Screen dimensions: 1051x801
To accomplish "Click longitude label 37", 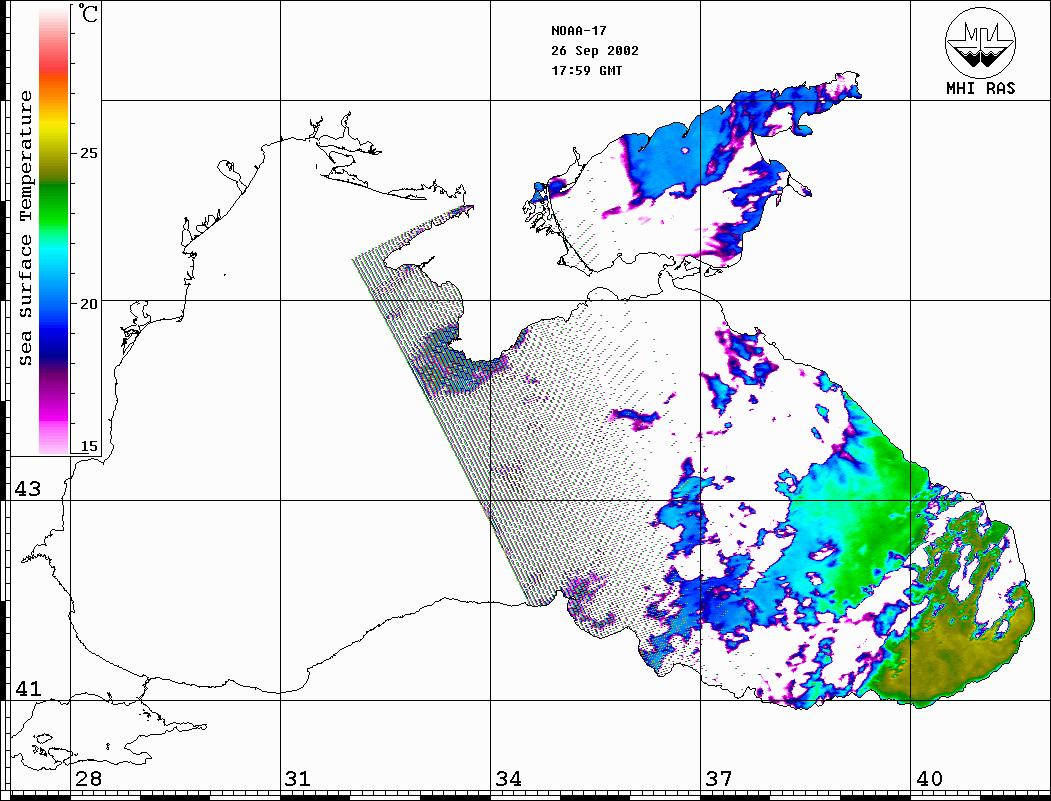I will [719, 778].
